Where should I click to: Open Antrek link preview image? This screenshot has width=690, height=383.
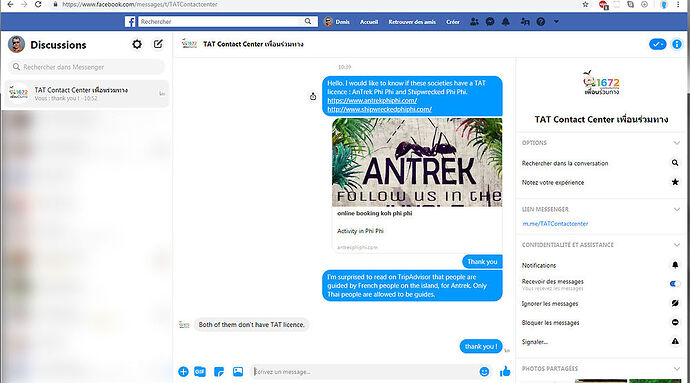[x=417, y=162]
